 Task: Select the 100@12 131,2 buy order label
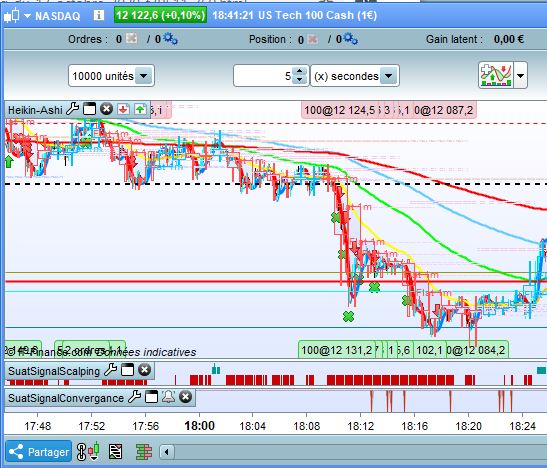(x=337, y=350)
